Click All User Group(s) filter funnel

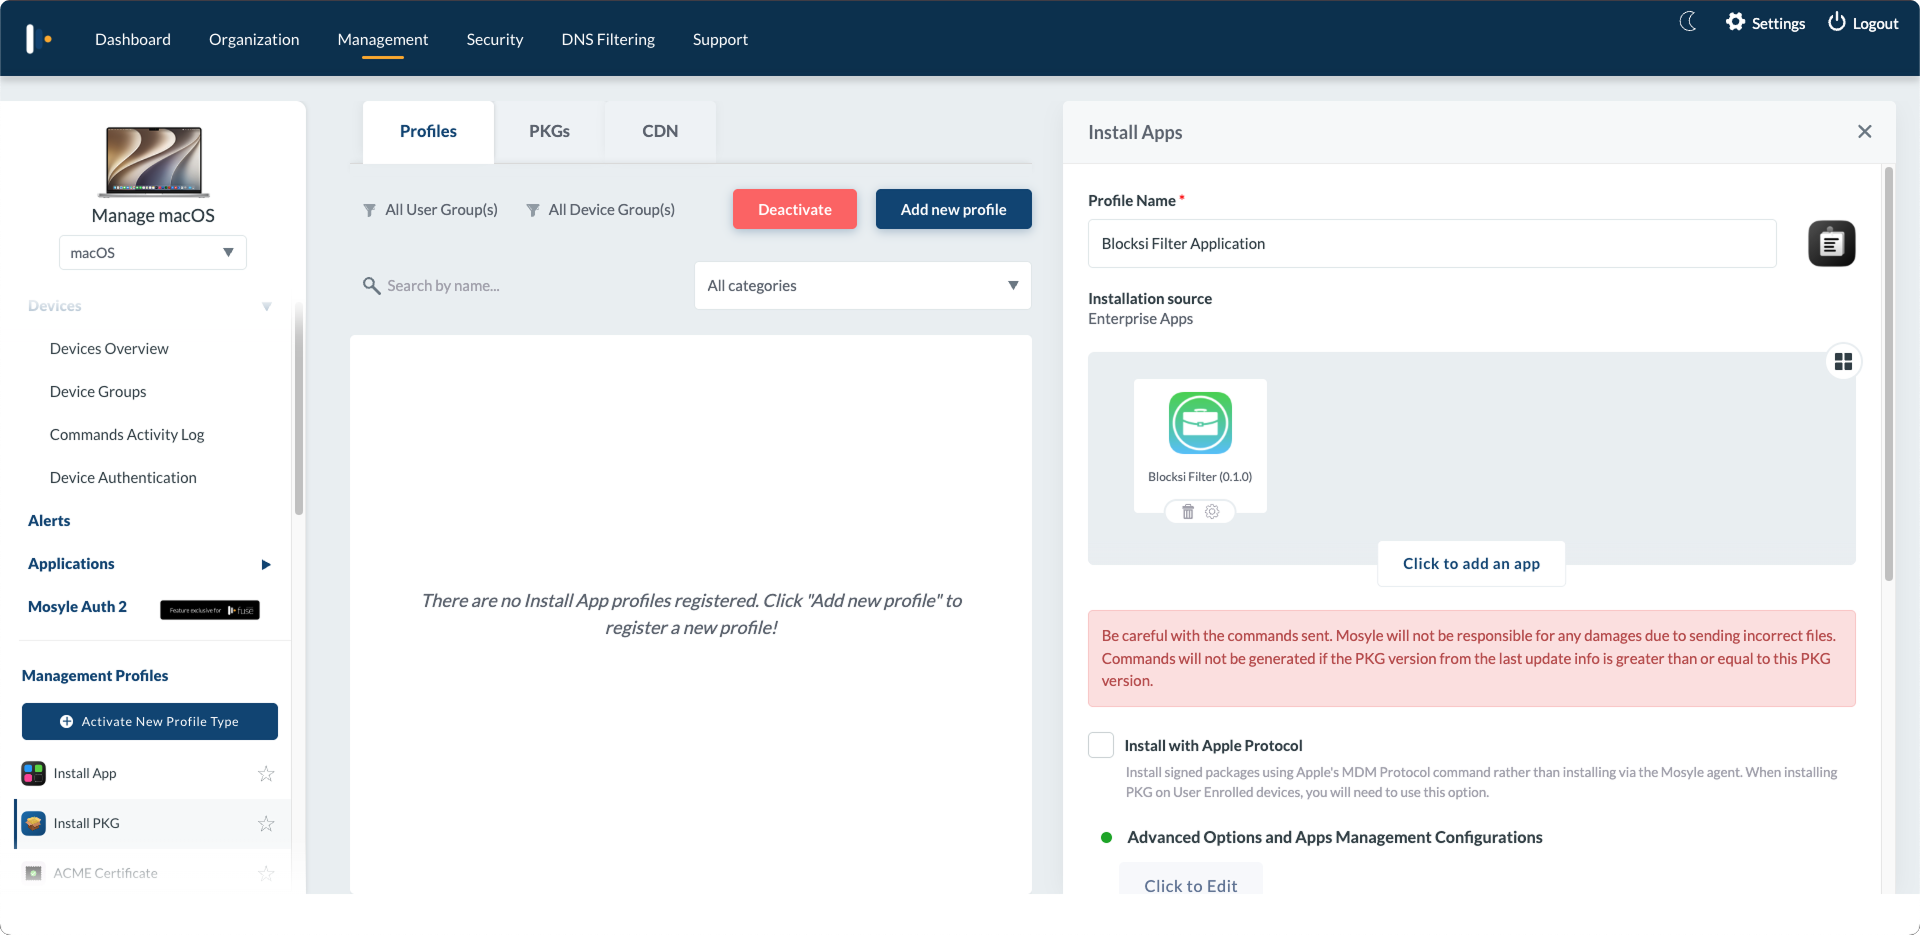click(x=369, y=210)
